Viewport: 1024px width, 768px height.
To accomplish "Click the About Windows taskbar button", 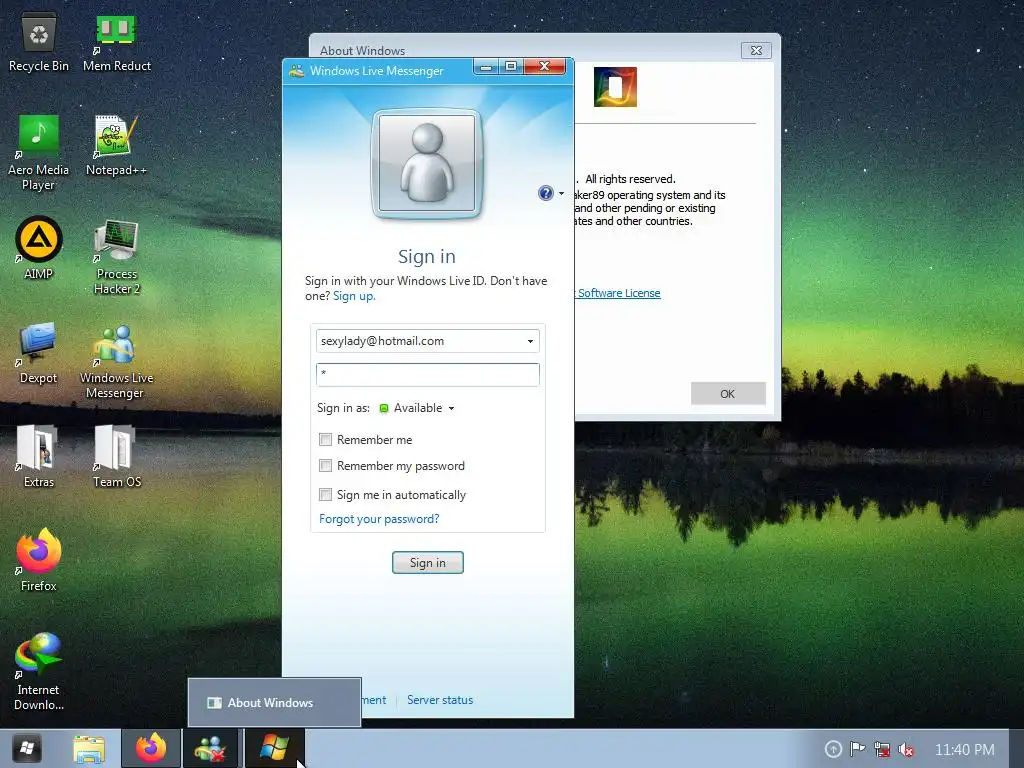I will coord(274,748).
